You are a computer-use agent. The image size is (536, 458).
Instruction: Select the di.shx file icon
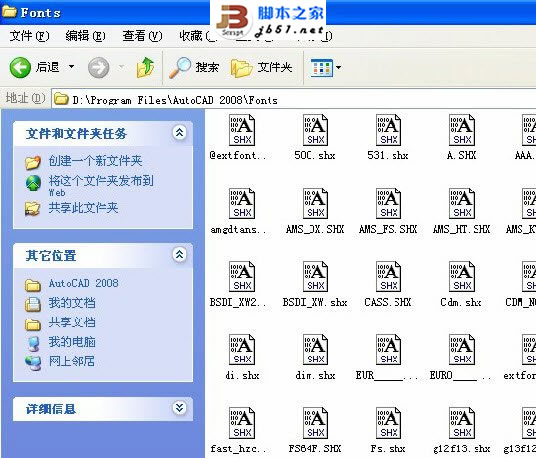242,350
